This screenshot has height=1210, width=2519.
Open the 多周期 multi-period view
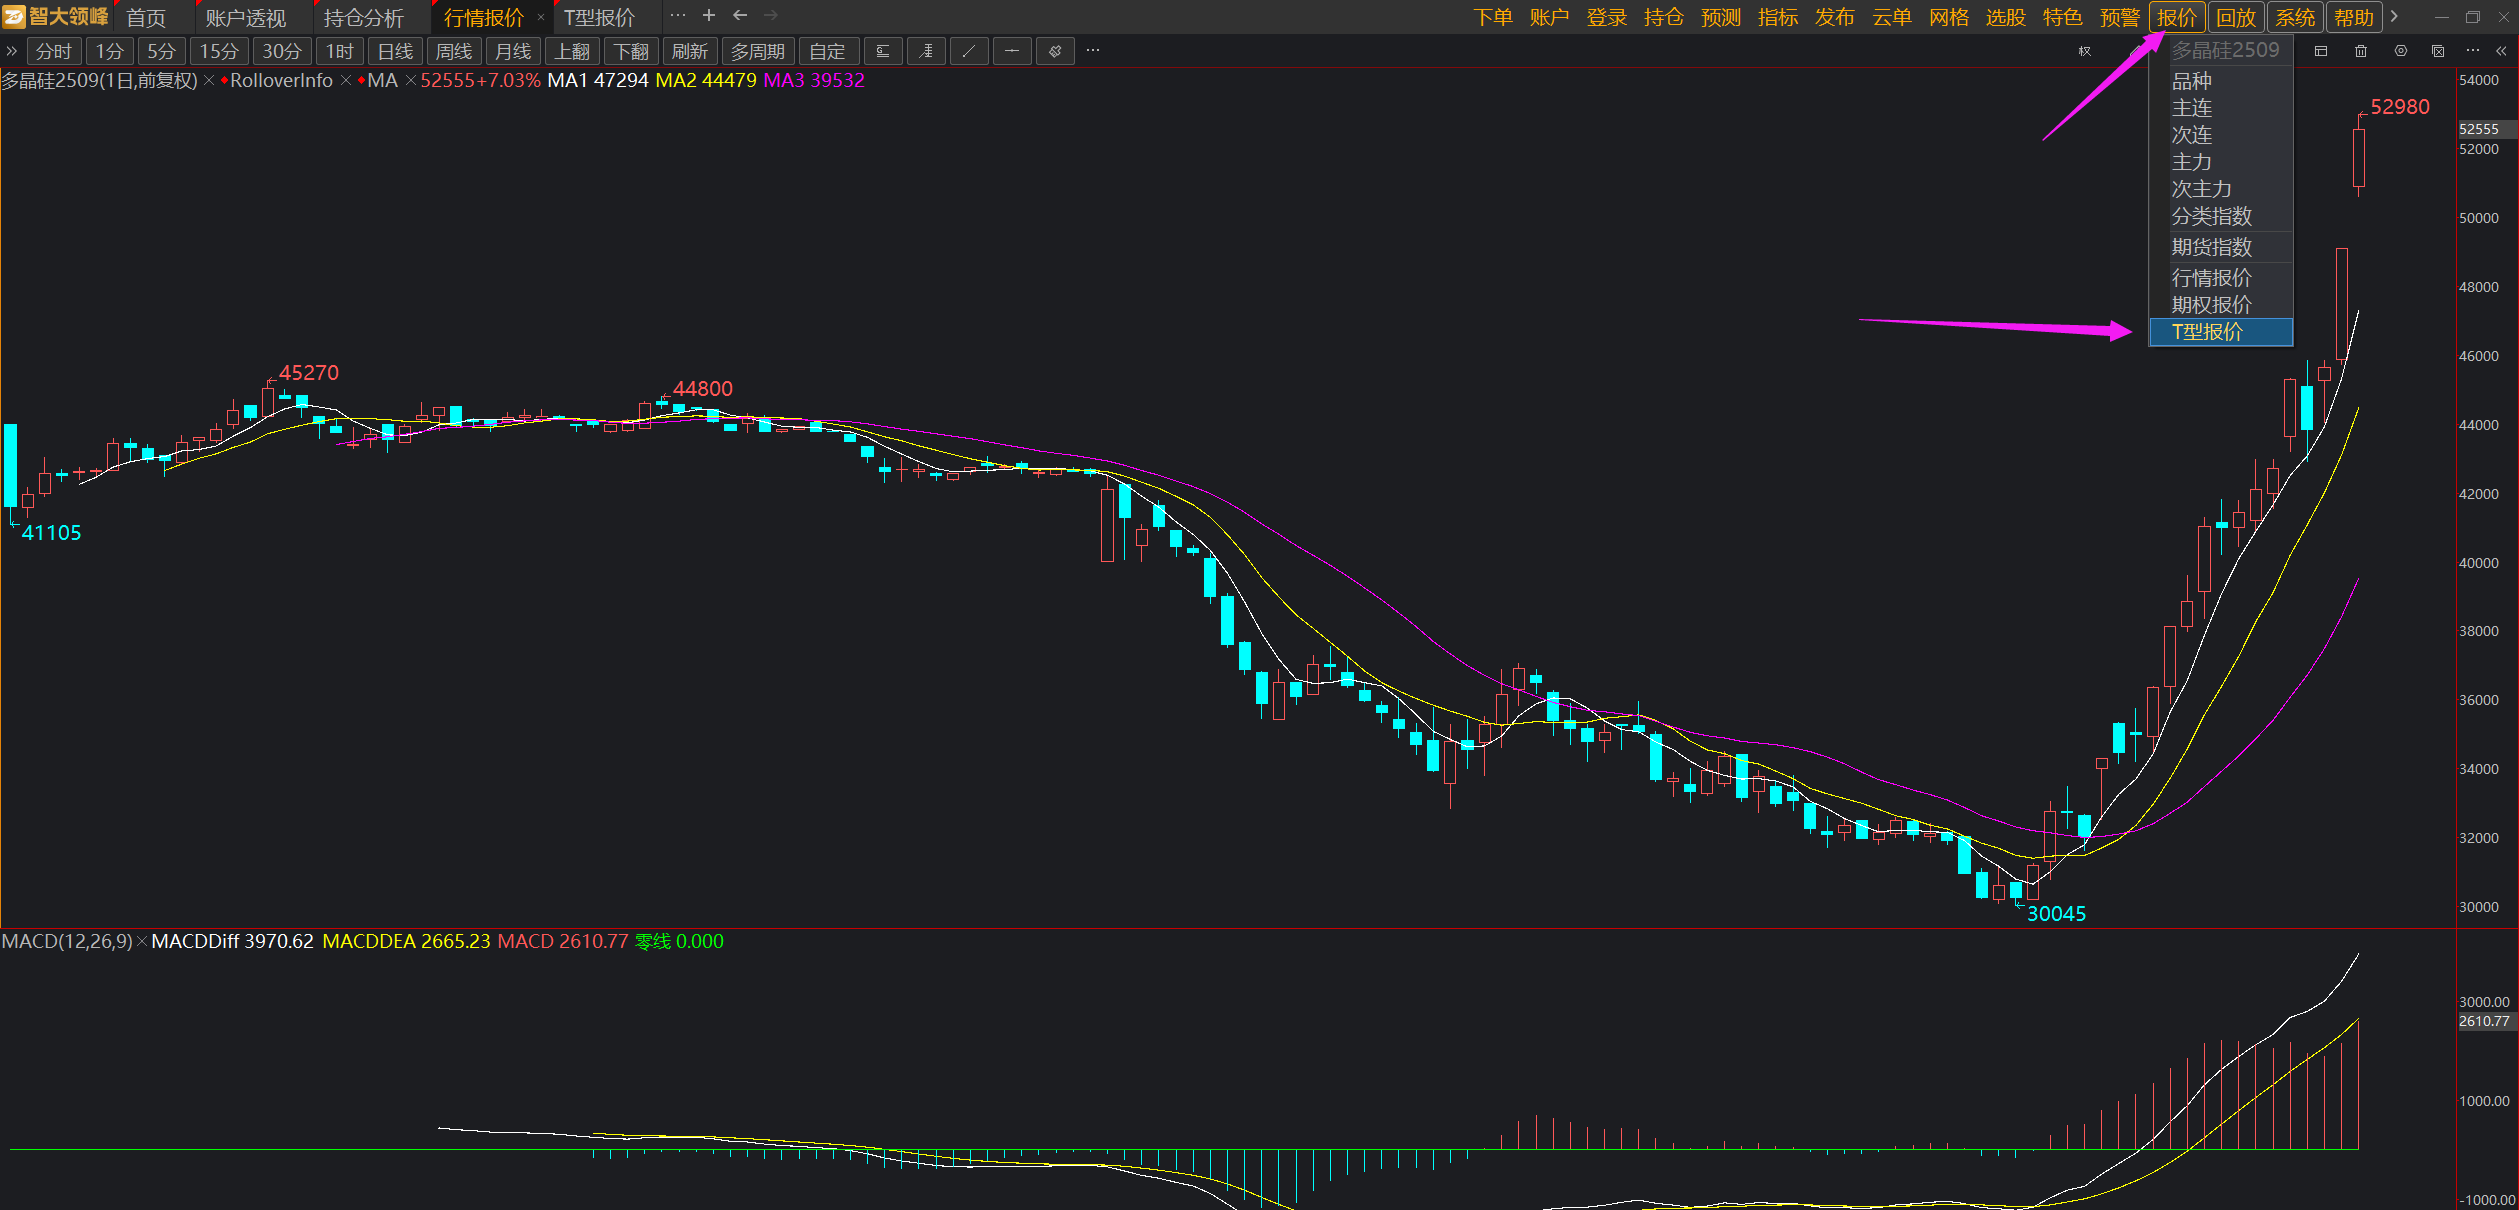[x=758, y=51]
